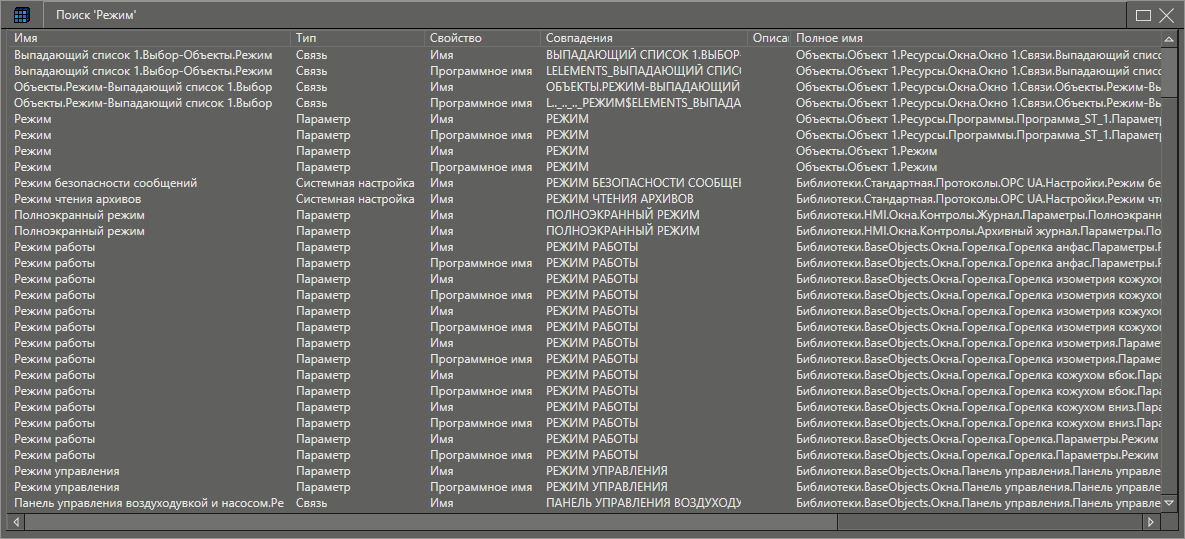Close the search results panel
1185x539 pixels.
point(1166,15)
